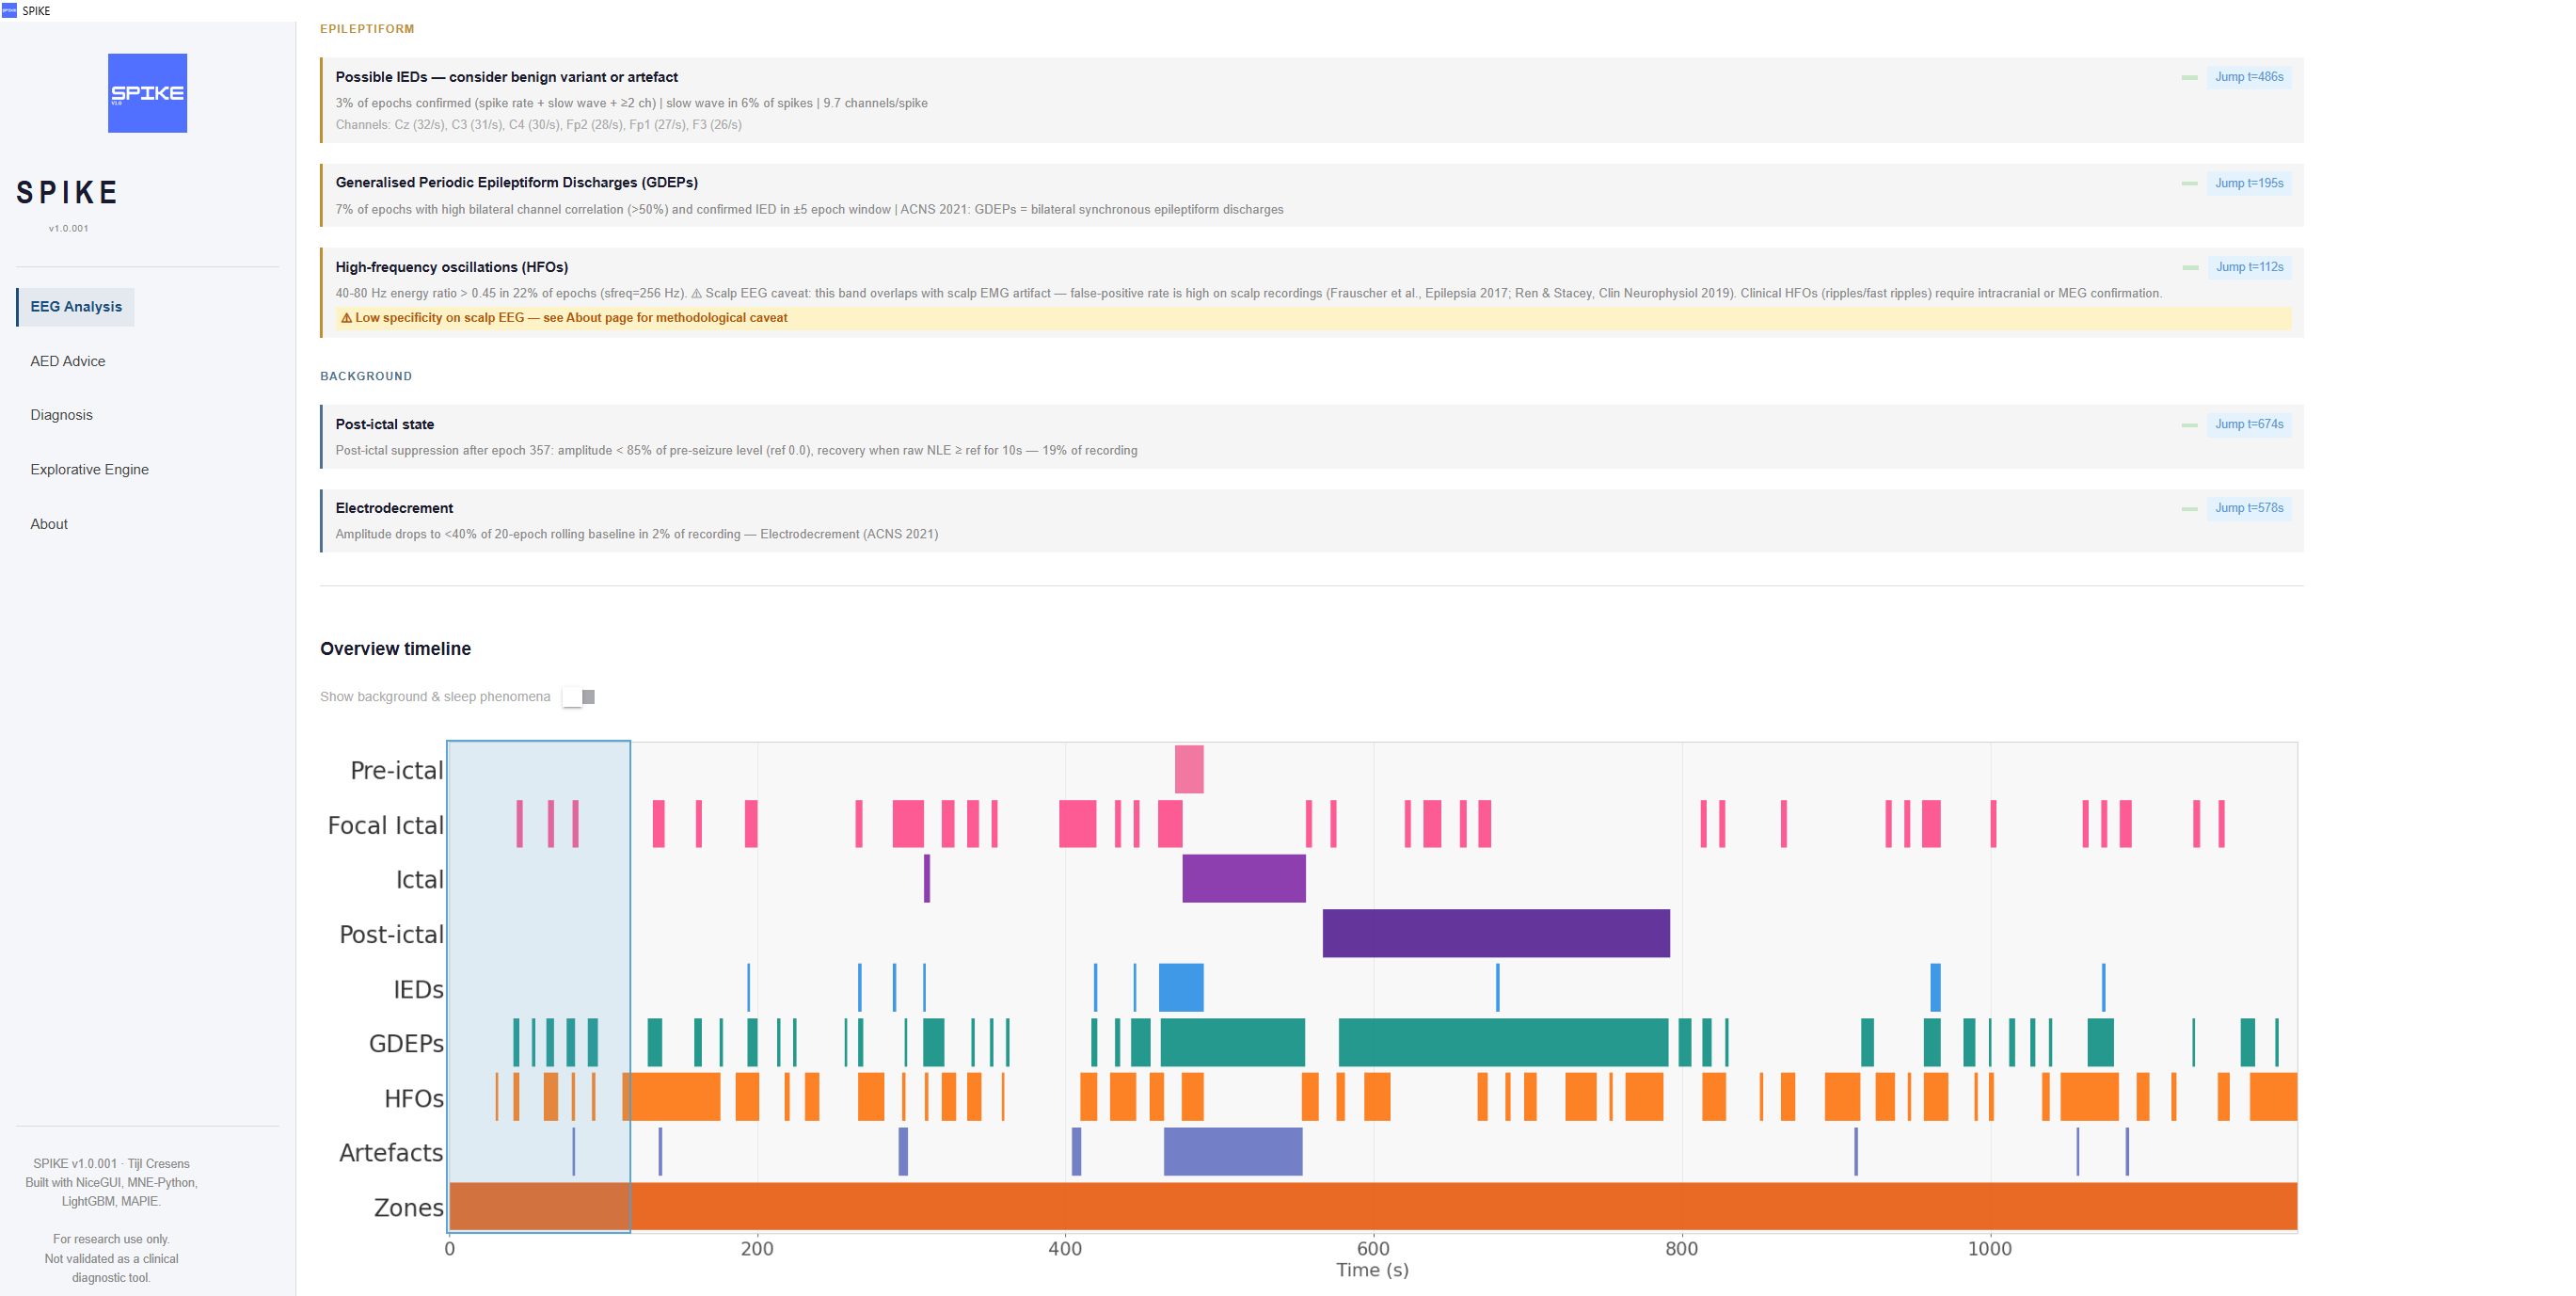Jump to t=112s for HFOs
The height and width of the screenshot is (1296, 2576).
[2249, 267]
